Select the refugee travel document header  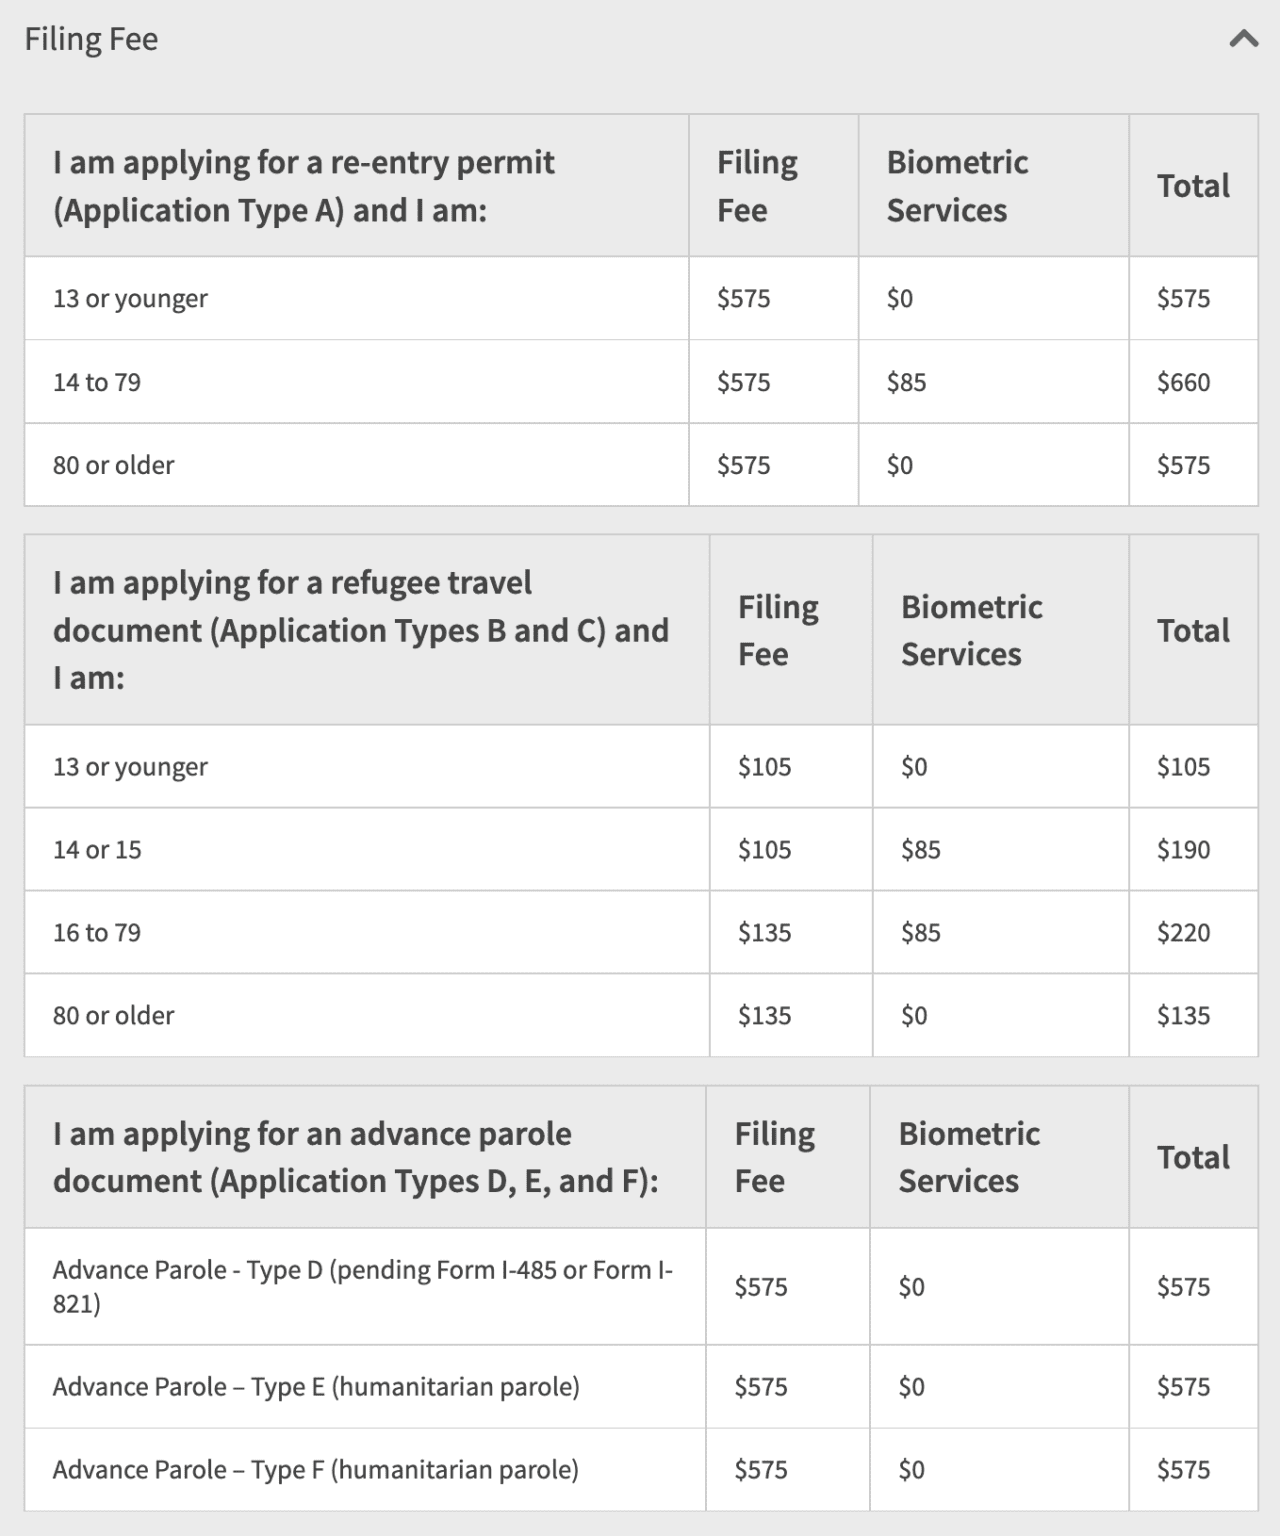[361, 630]
